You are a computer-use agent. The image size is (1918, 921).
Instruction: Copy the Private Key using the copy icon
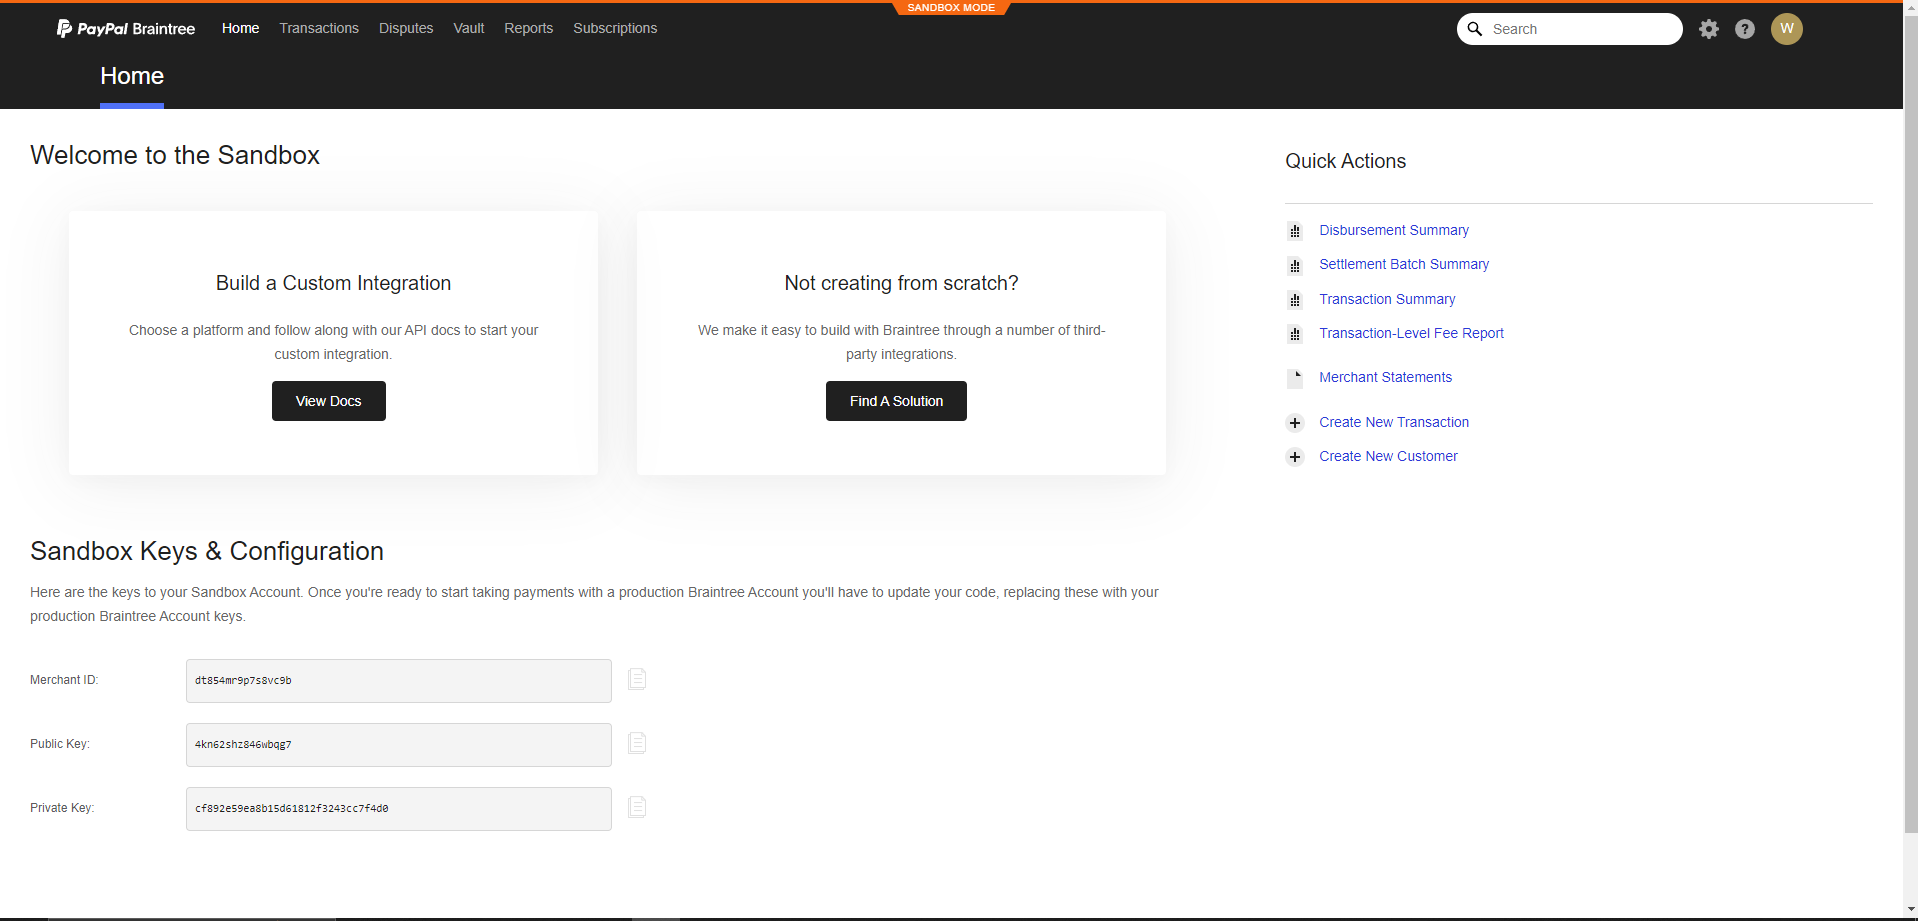[637, 807]
